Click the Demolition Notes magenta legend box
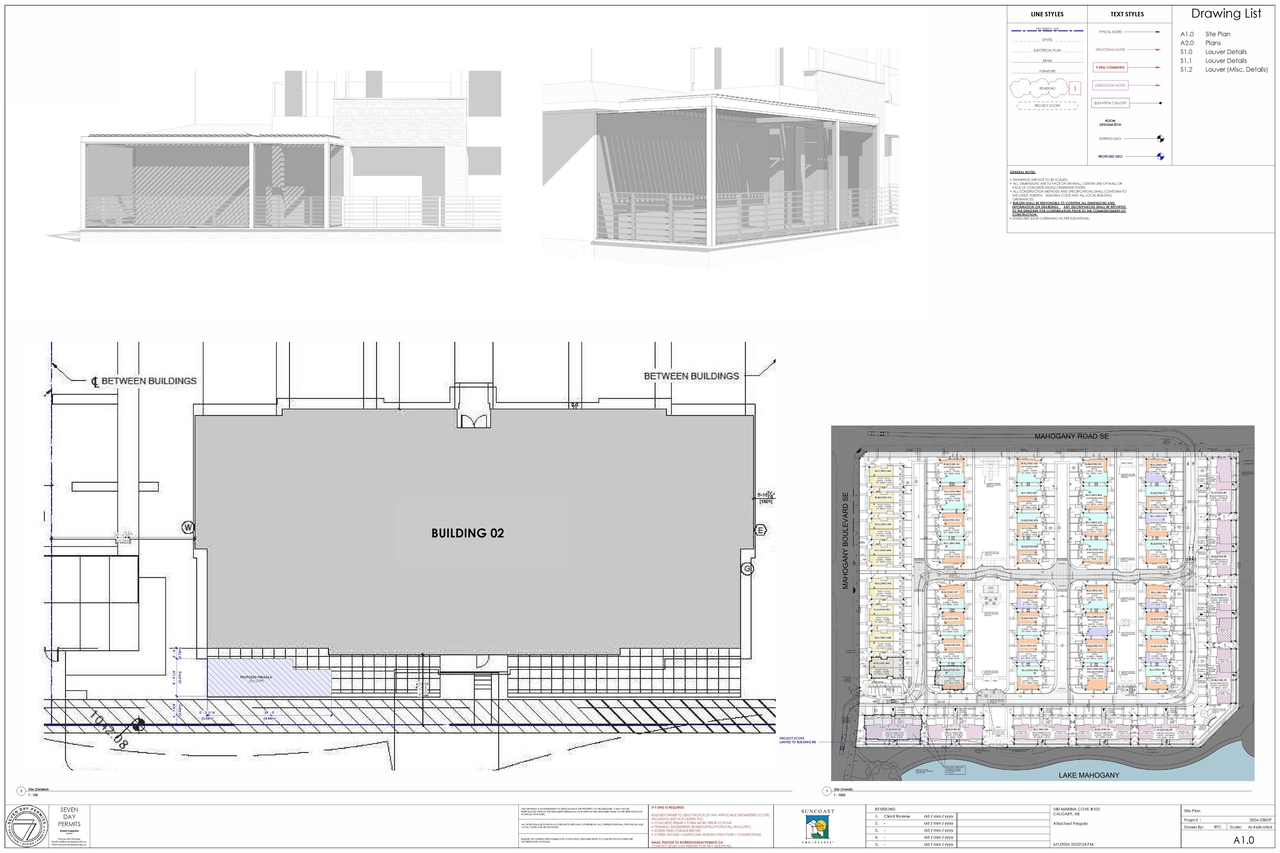This screenshot has width=1280, height=853. pyautogui.click(x=1110, y=85)
